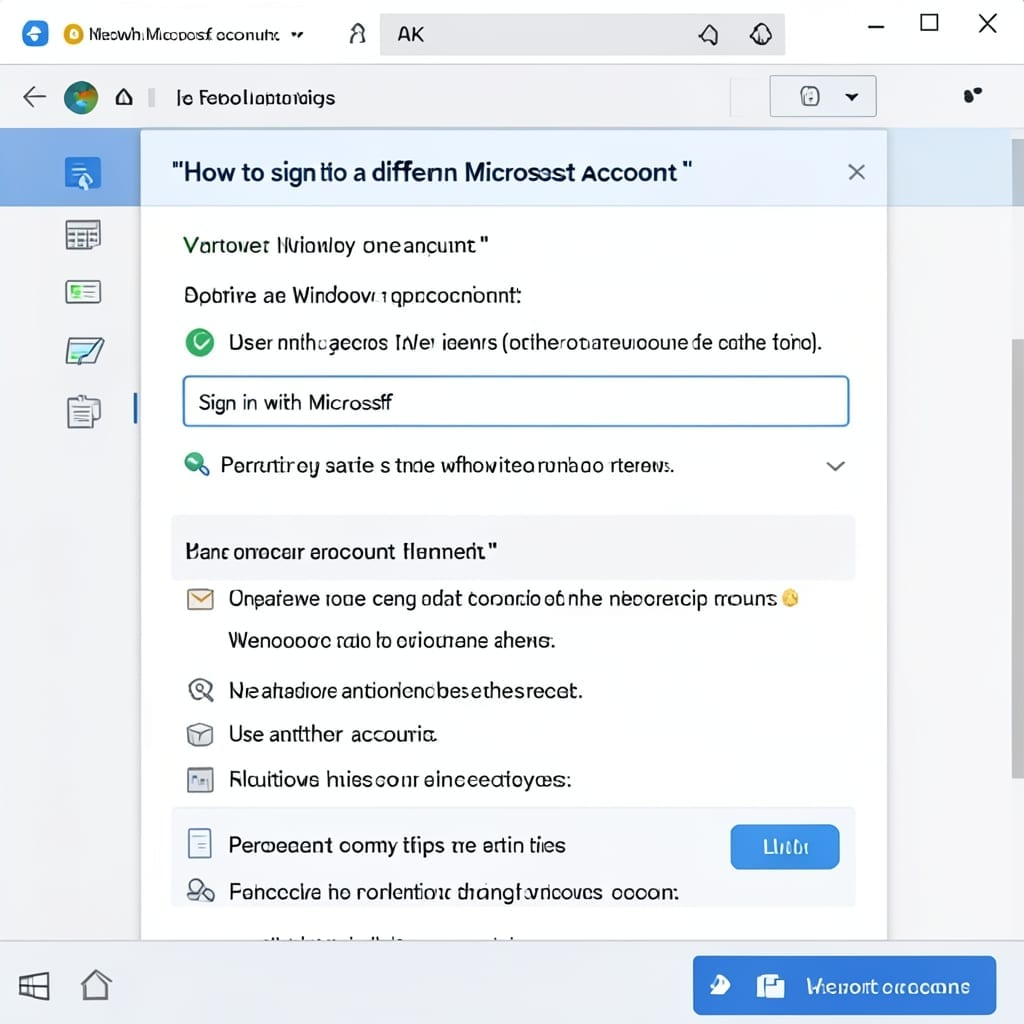Click the 'Sign in with Microssff' field
Viewport: 1024px width, 1024px height.
click(x=516, y=402)
